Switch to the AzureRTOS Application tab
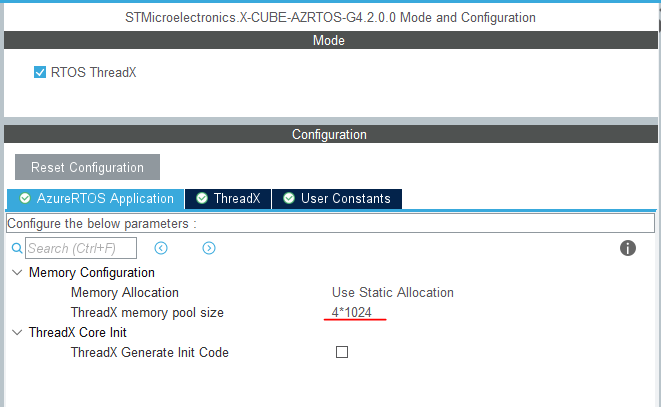 [96, 199]
